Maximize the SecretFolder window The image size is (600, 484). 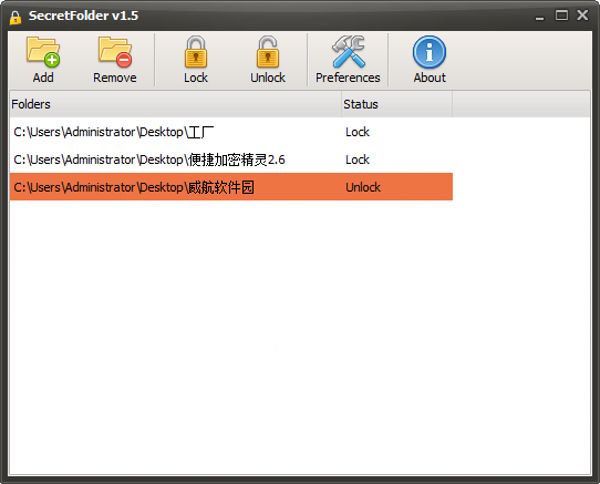pyautogui.click(x=561, y=15)
